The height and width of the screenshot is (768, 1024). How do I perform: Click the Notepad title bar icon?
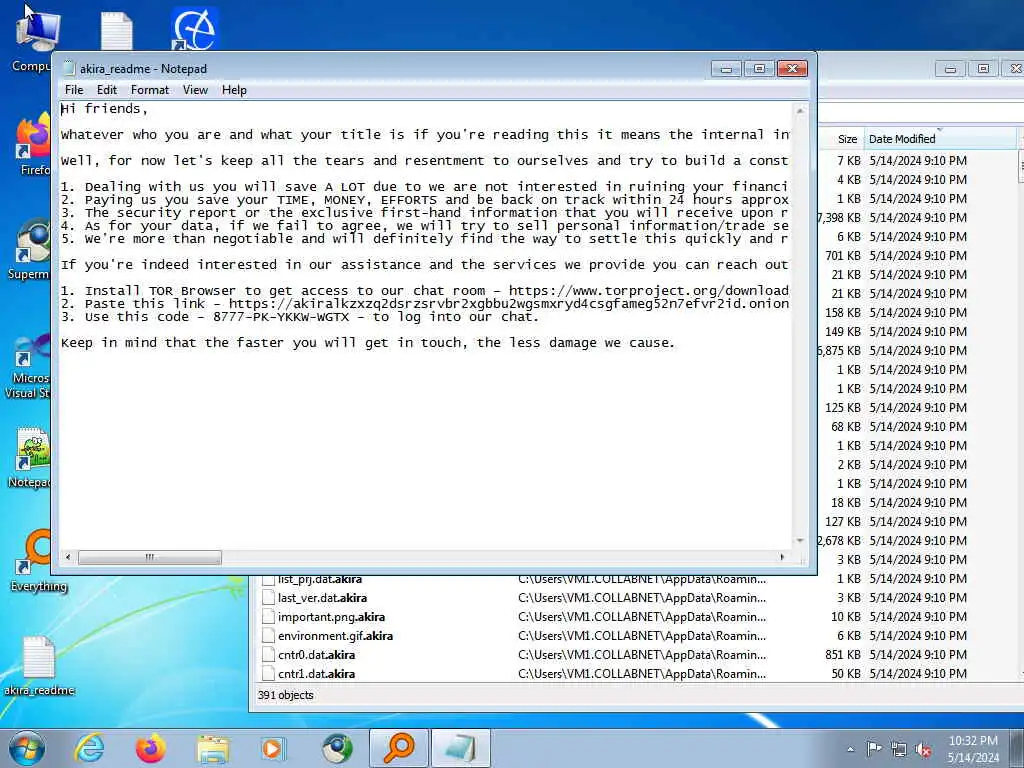69,69
